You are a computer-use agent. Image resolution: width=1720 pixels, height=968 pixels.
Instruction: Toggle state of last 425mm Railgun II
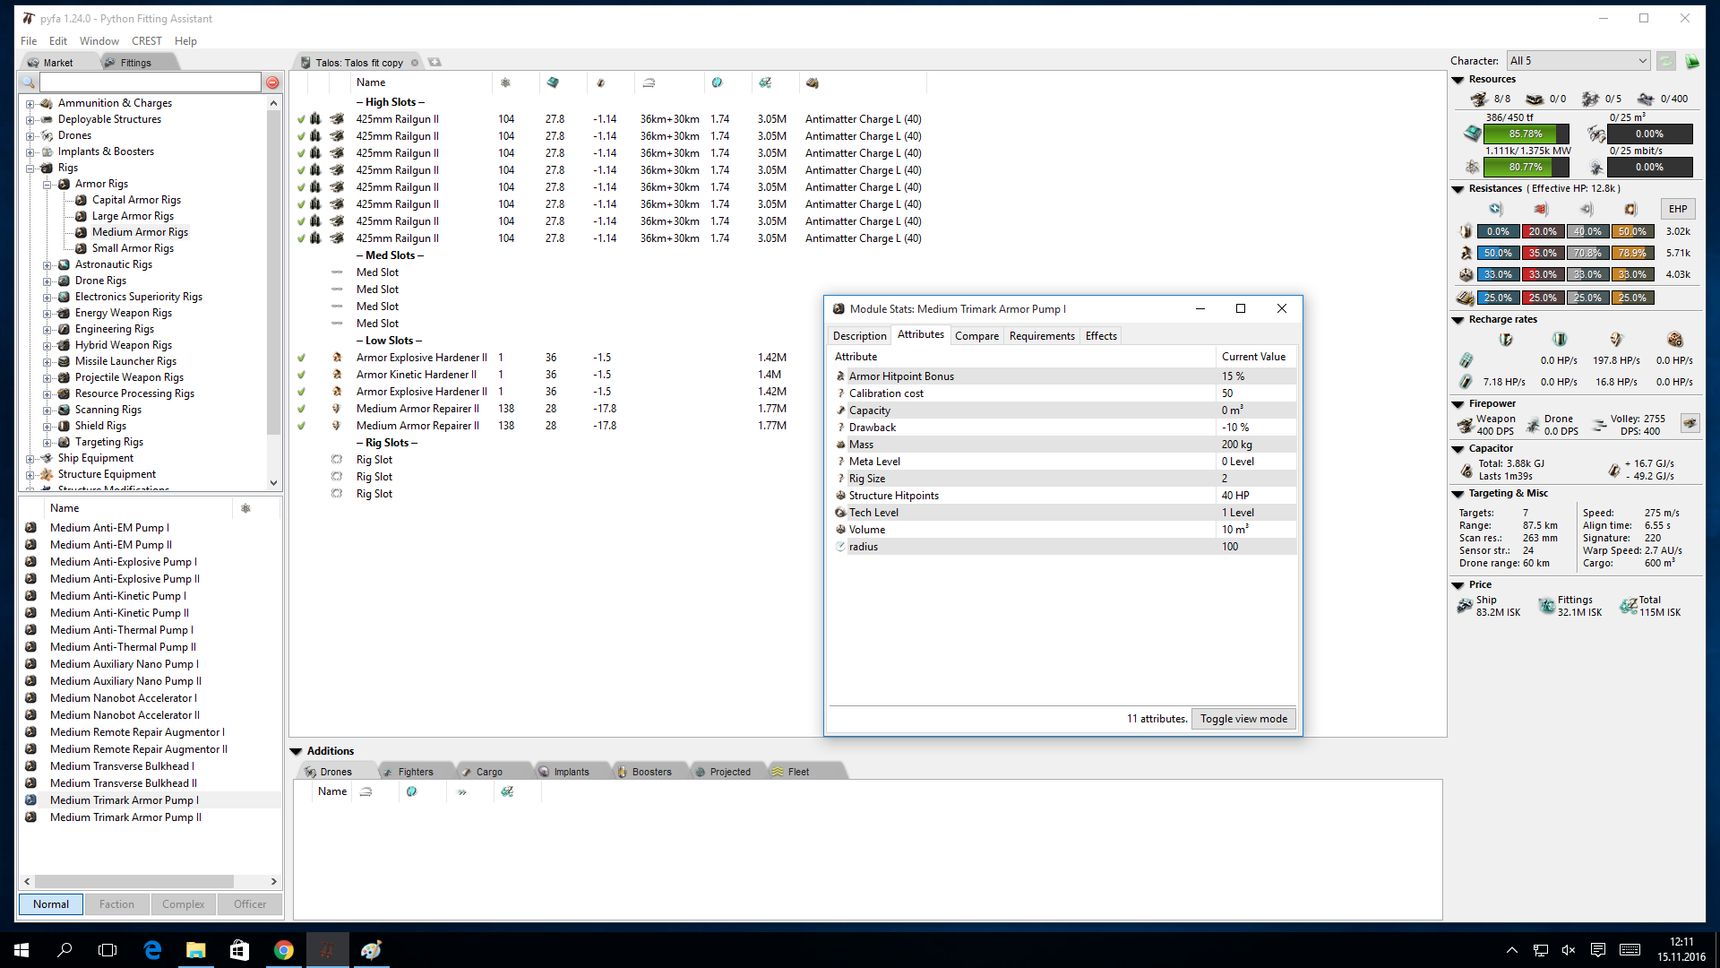301,238
